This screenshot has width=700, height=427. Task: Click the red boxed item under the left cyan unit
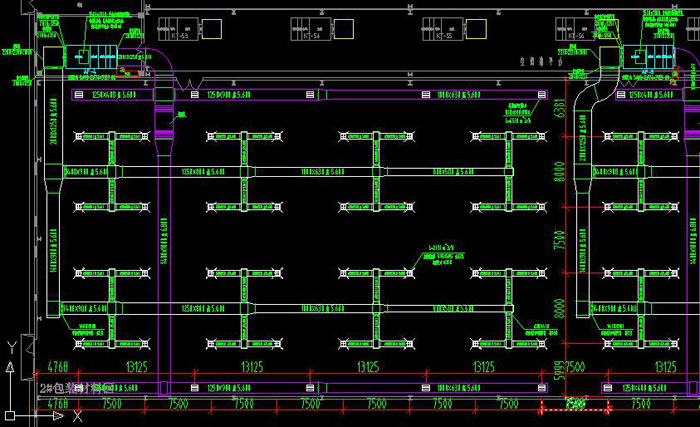[x=127, y=72]
